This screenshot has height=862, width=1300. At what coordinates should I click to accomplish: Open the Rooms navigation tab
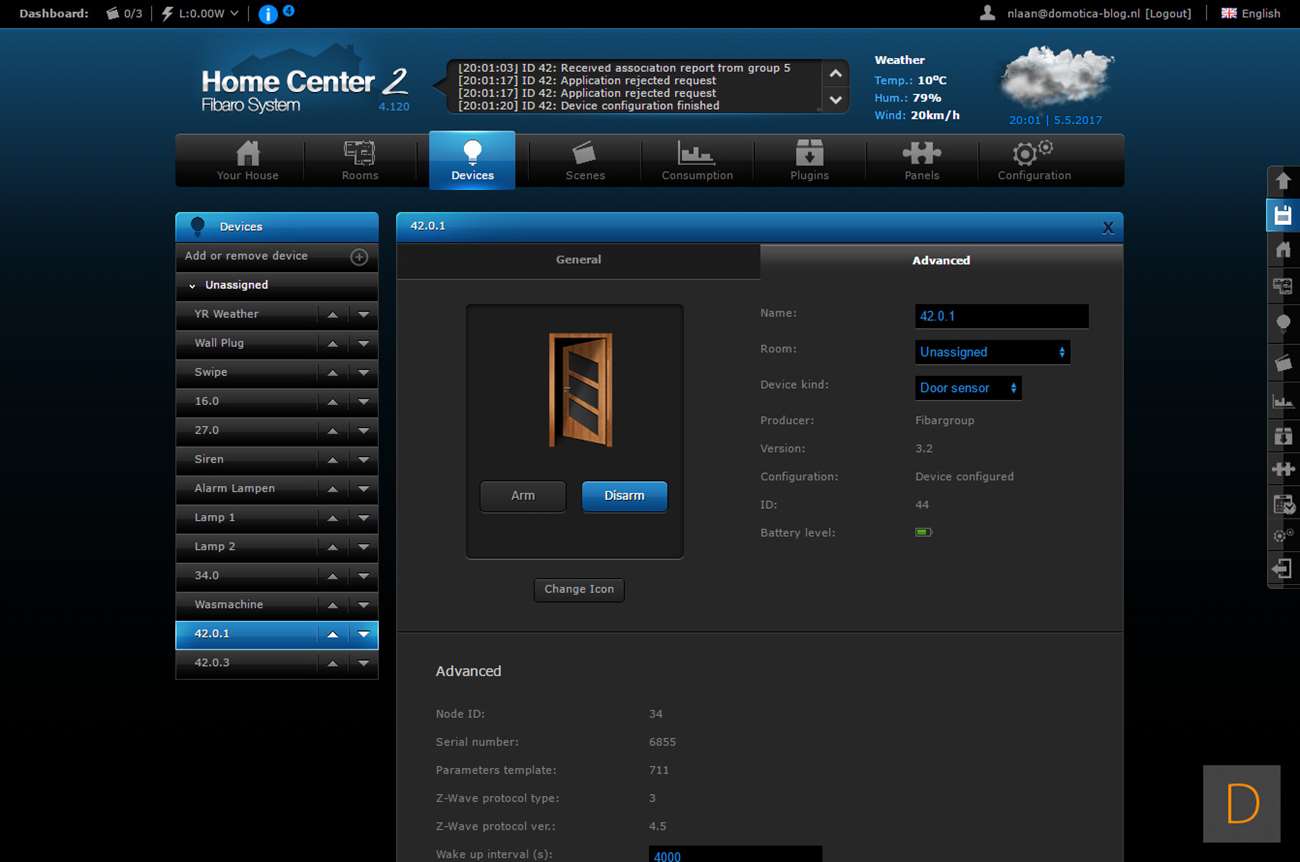tap(360, 160)
